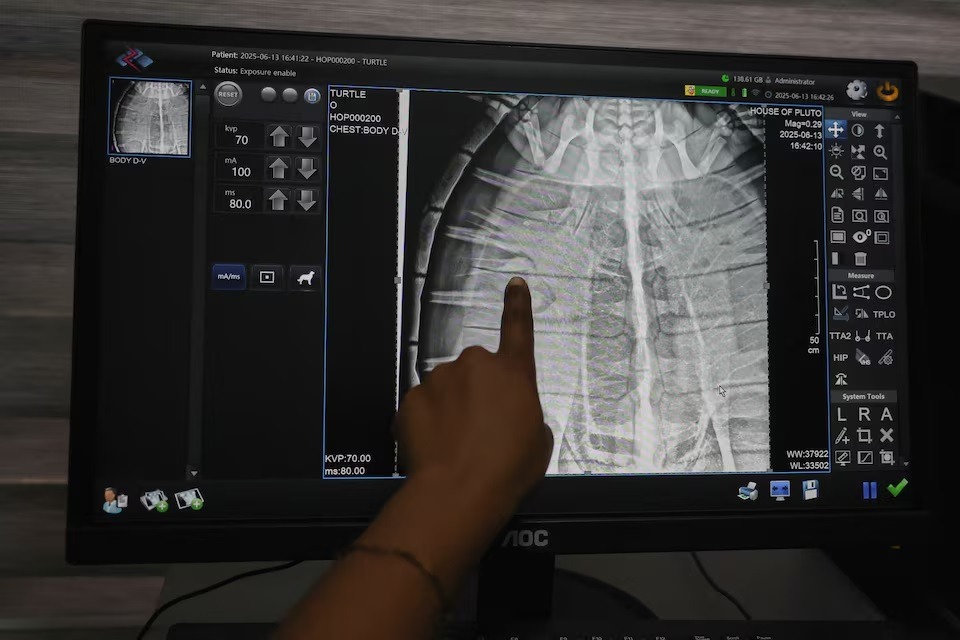
Task: Click the bottom floppy disk save icon
Action: [x=810, y=490]
